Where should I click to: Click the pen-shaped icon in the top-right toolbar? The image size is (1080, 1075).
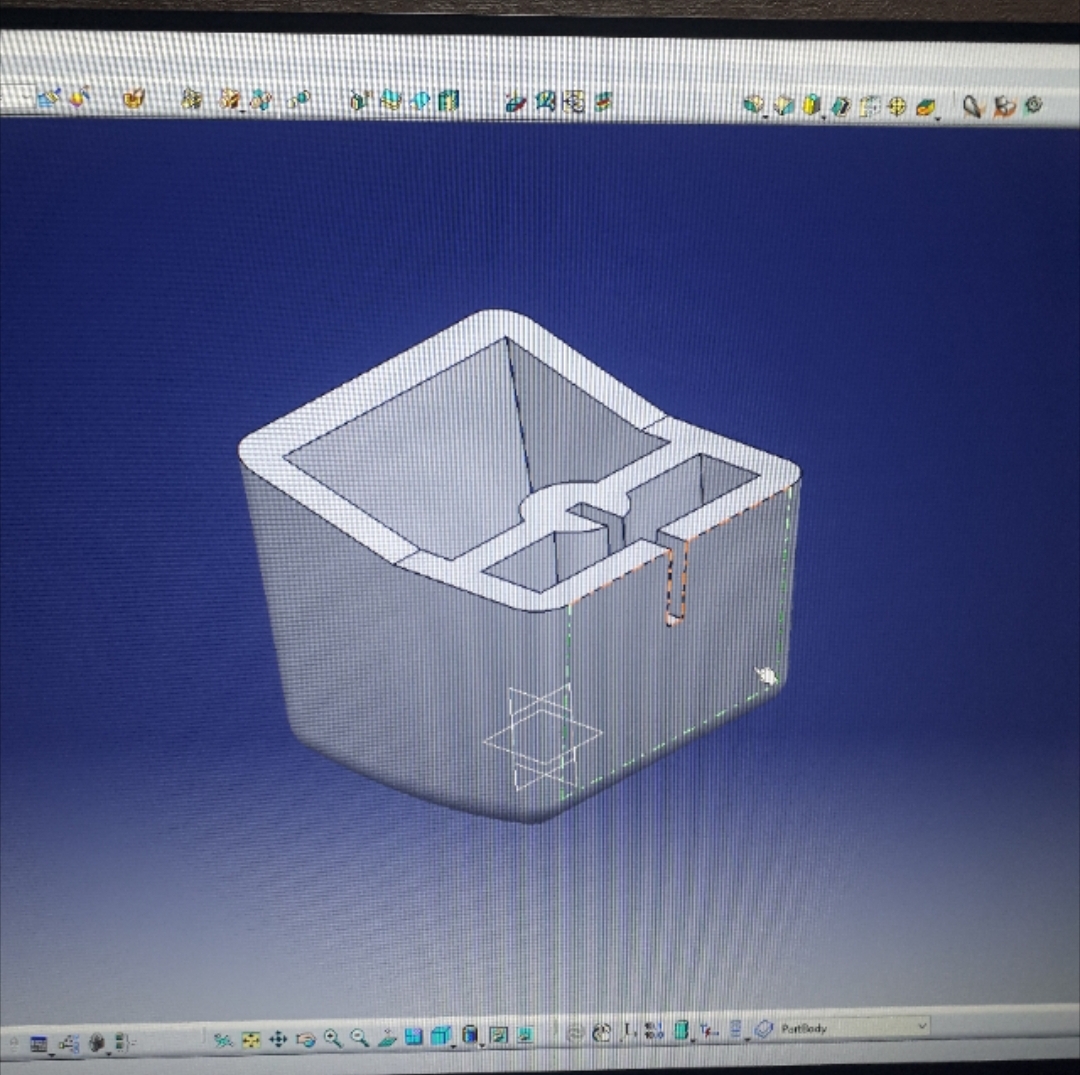tap(972, 106)
